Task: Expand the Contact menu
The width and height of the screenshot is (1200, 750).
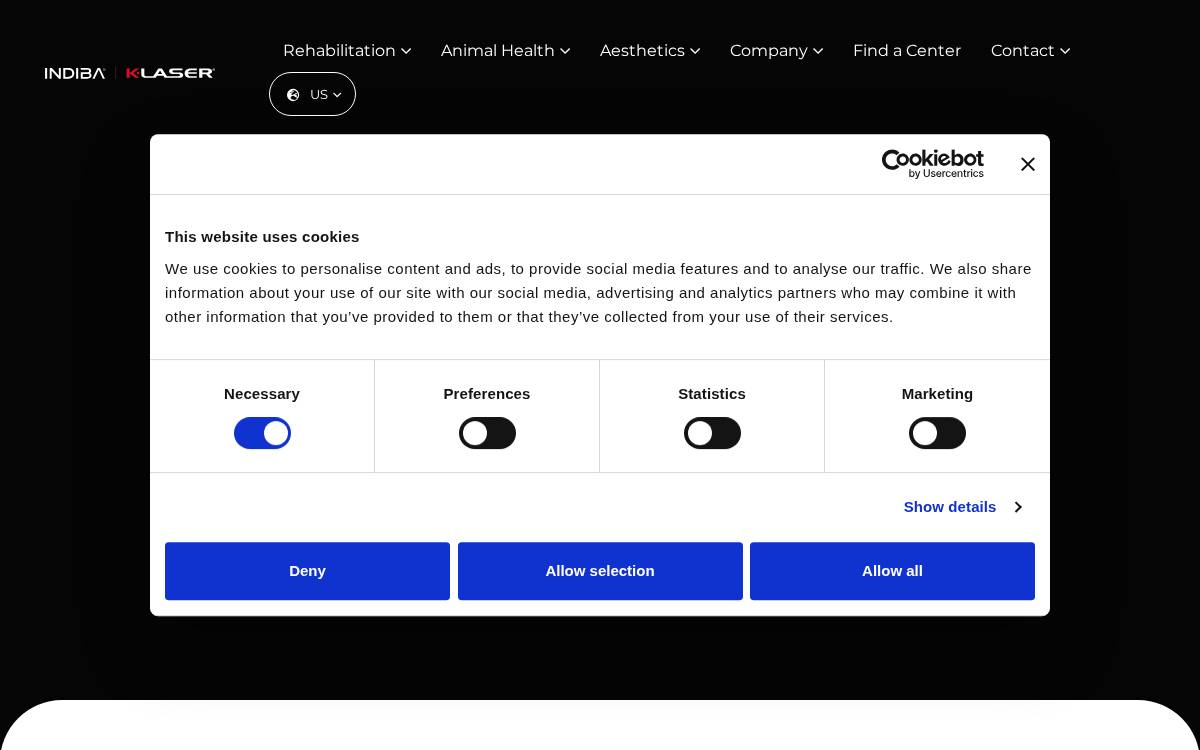Action: (1030, 50)
